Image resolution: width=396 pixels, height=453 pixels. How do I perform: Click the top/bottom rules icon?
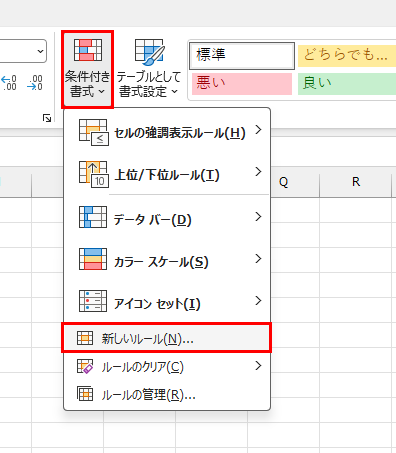94,174
